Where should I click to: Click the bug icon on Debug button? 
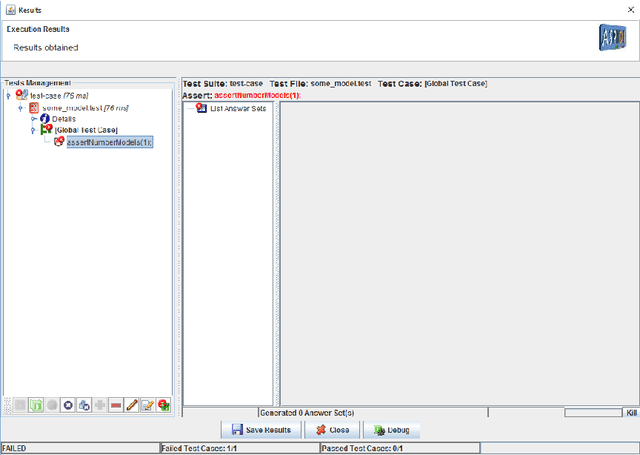pyautogui.click(x=379, y=430)
